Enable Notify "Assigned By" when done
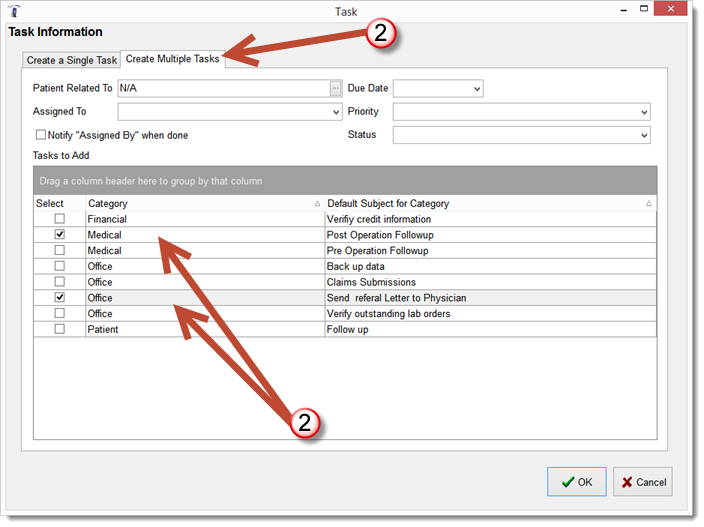704x527 pixels. tap(41, 135)
